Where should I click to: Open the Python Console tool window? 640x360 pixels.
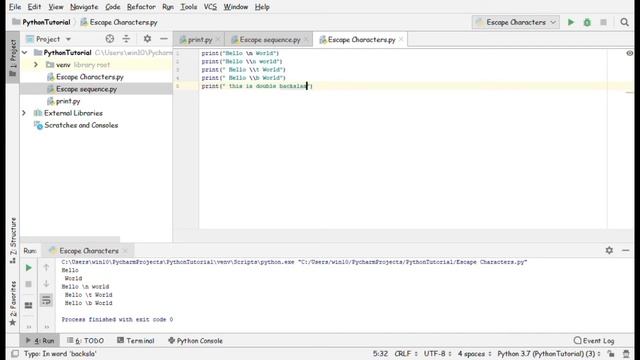click(195, 340)
